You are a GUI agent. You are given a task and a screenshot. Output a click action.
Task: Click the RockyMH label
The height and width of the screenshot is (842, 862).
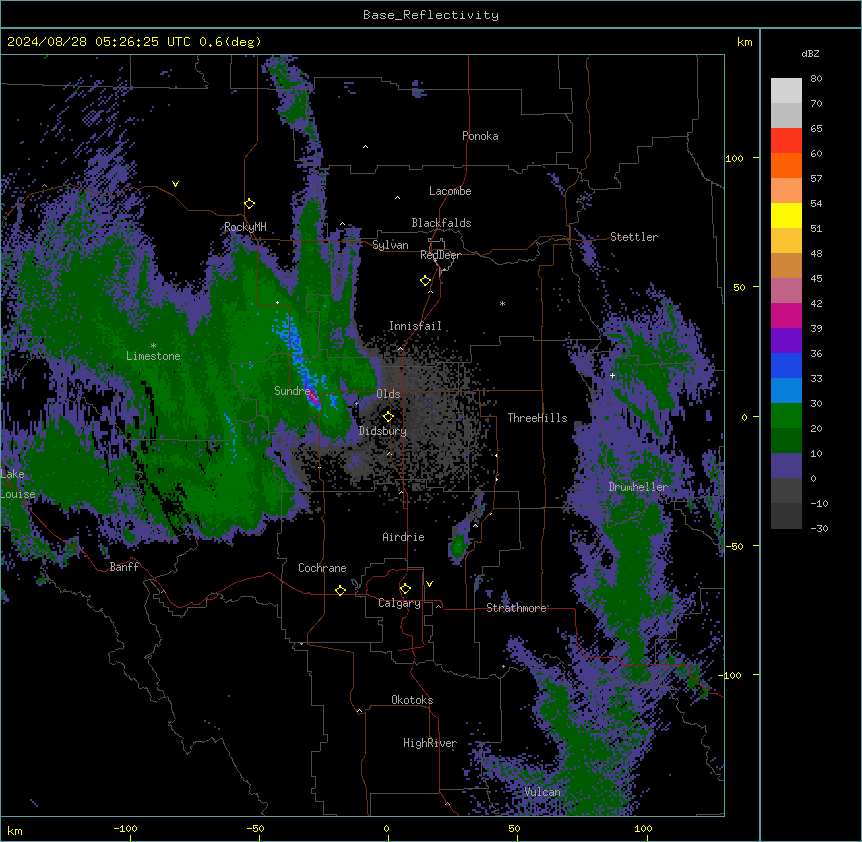(245, 227)
